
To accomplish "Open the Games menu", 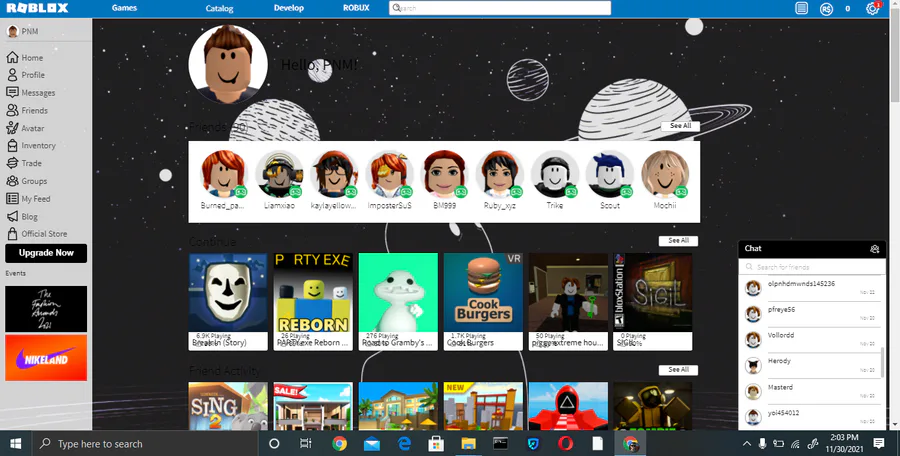I will [x=124, y=8].
